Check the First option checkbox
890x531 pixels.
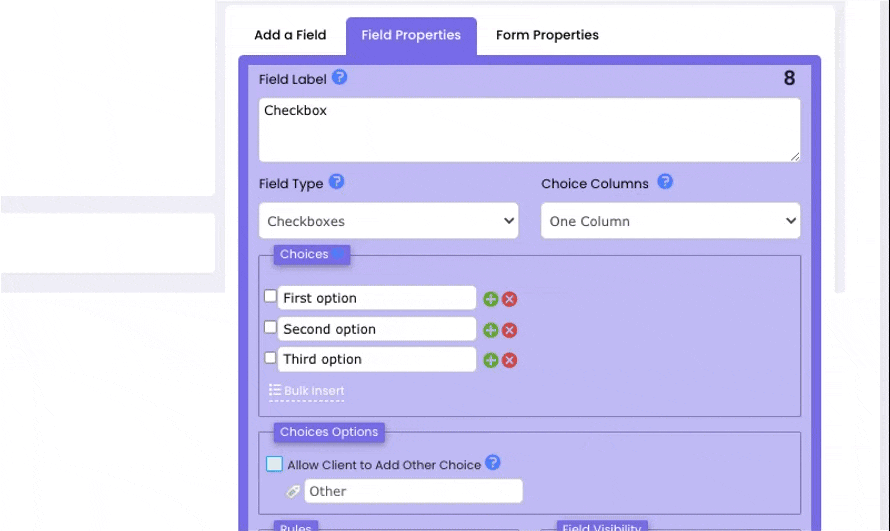click(270, 297)
